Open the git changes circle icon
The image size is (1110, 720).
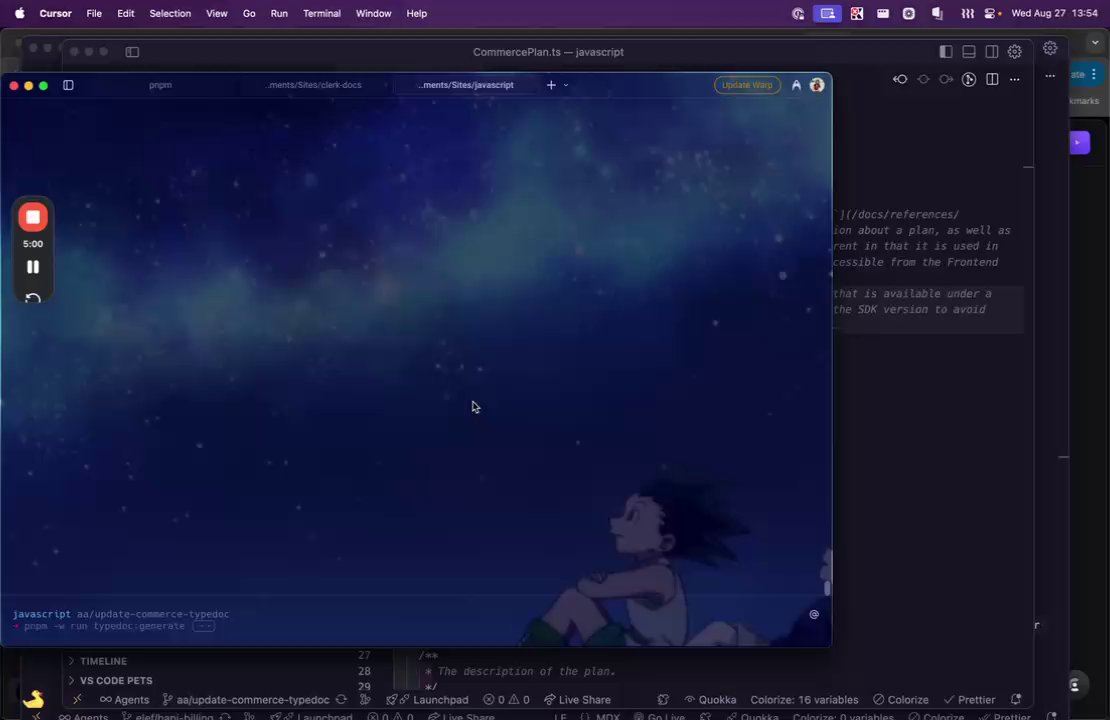coord(969,79)
